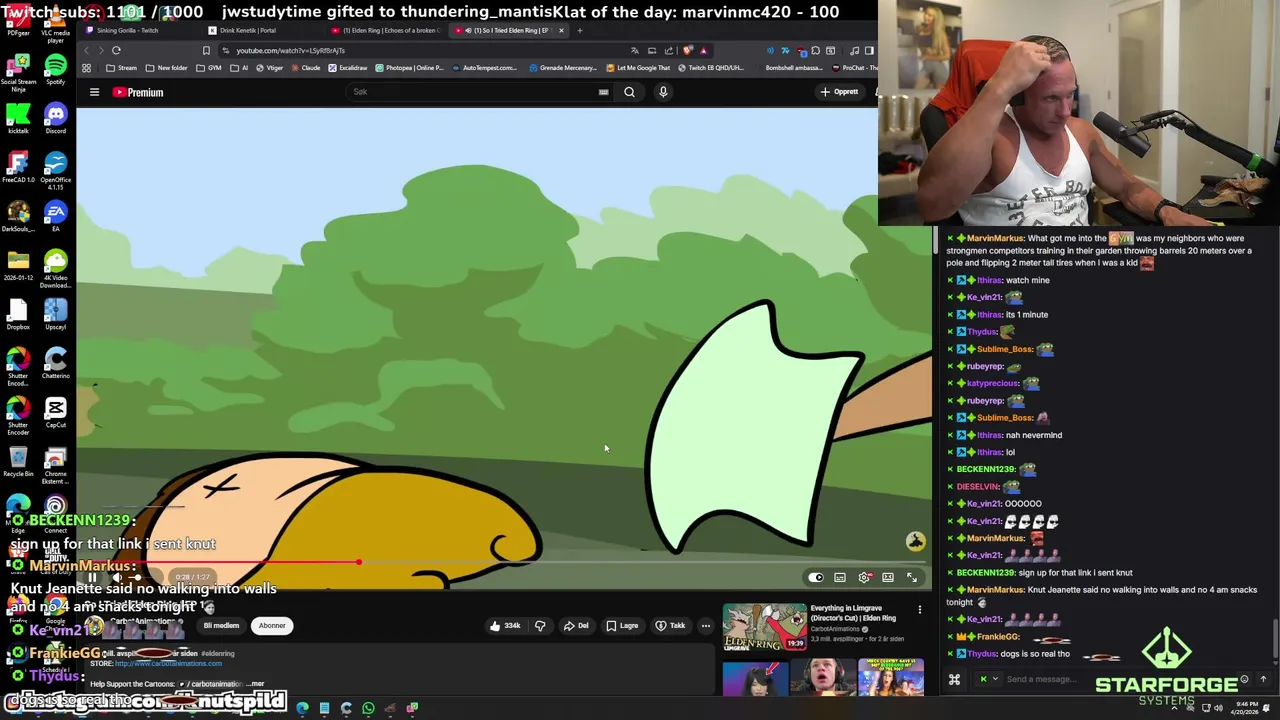Open the Excalidraw bookmark
1280x720 pixels.
[x=347, y=68]
